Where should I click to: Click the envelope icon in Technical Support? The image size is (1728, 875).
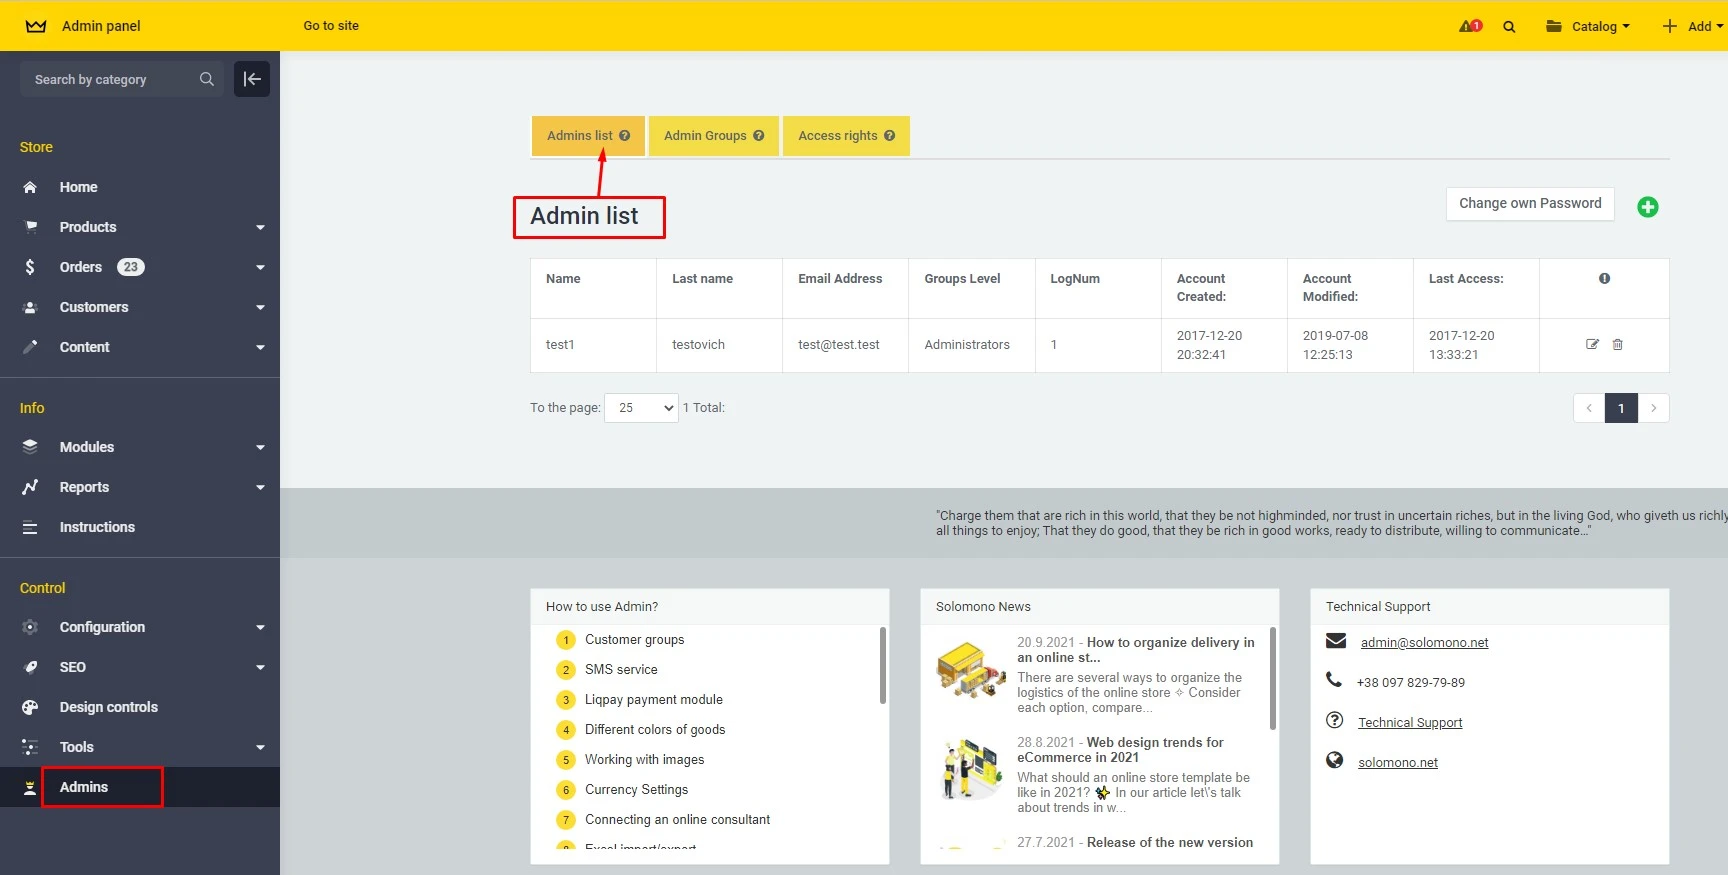tap(1336, 641)
